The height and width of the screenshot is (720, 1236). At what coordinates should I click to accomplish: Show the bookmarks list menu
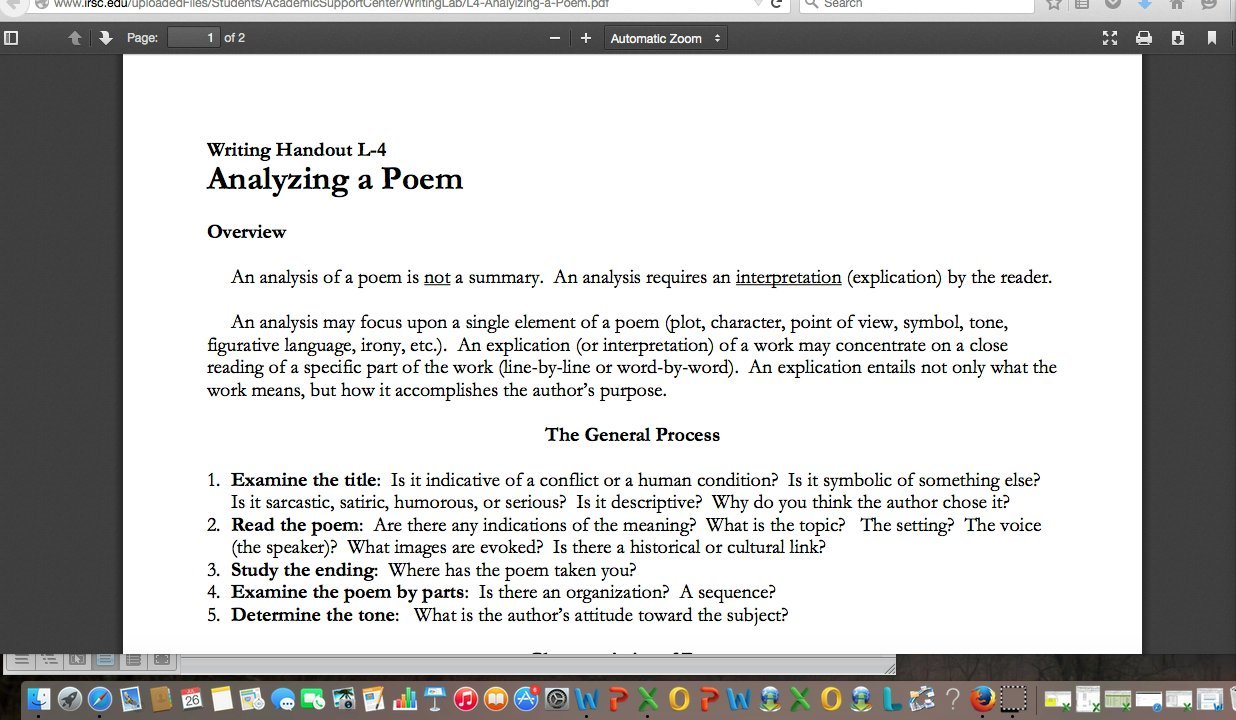pyautogui.click(x=1082, y=4)
